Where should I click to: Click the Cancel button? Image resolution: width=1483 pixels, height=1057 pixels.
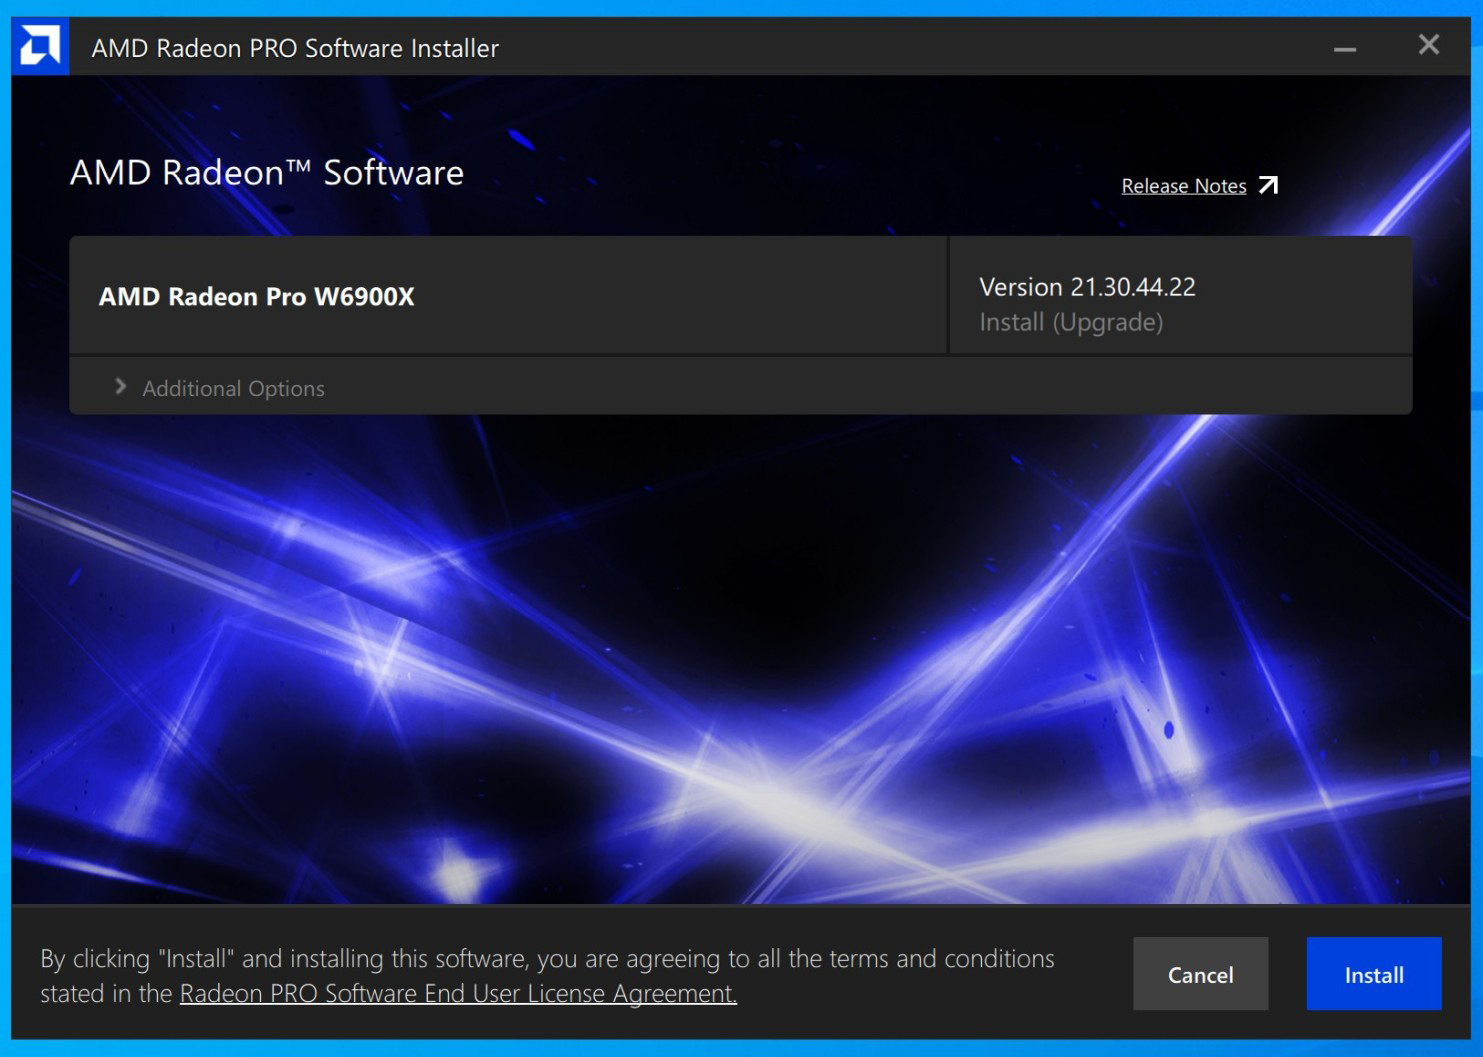point(1200,974)
